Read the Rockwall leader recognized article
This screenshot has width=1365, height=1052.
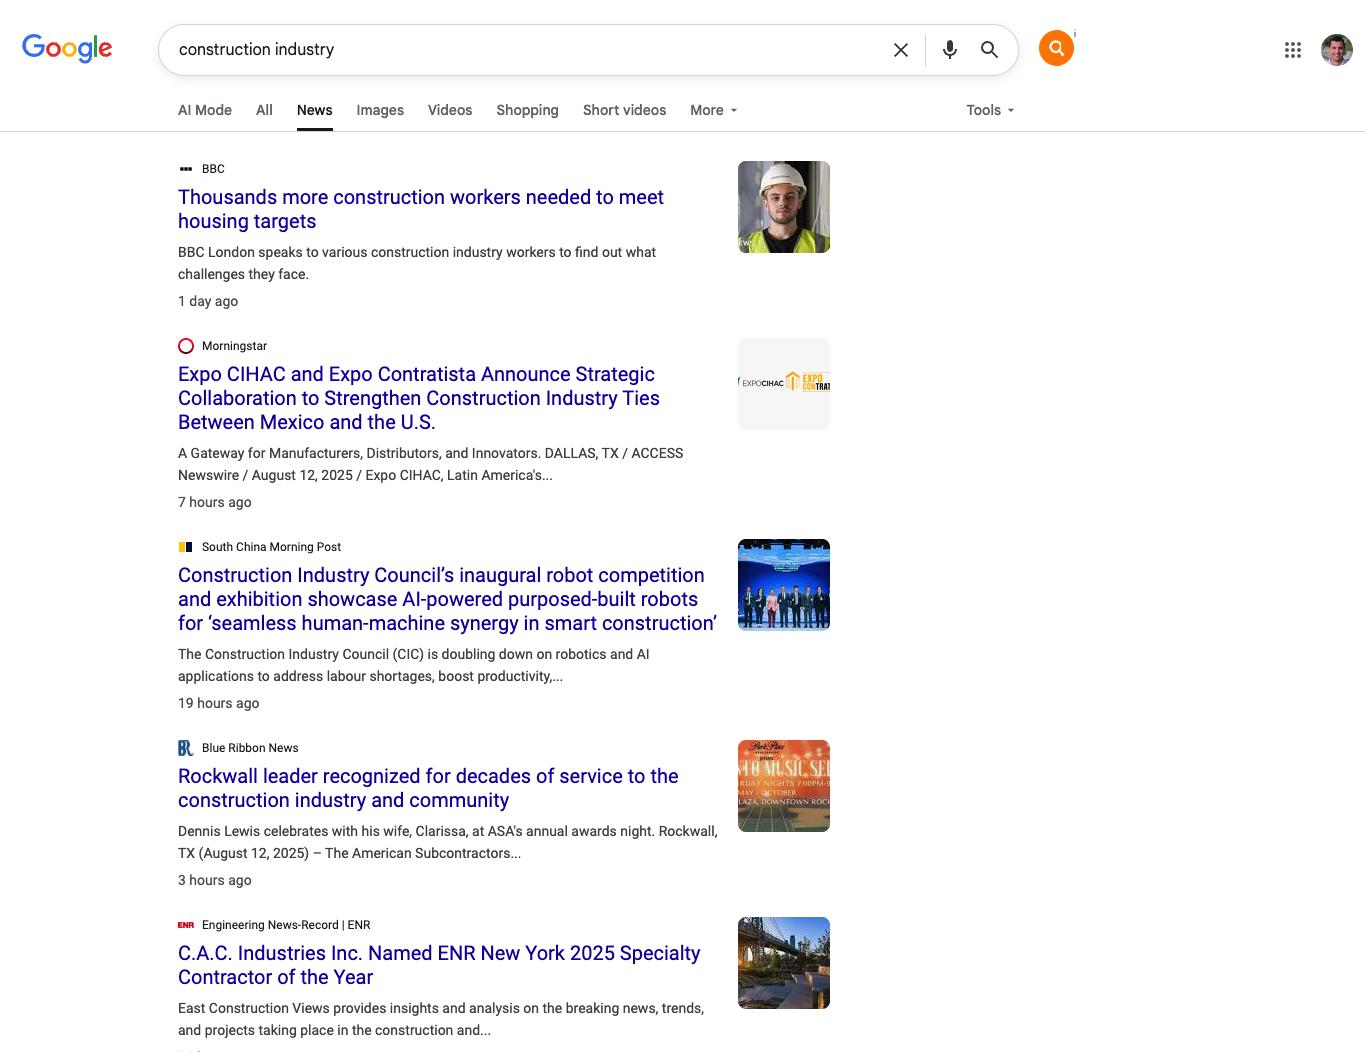(428, 788)
